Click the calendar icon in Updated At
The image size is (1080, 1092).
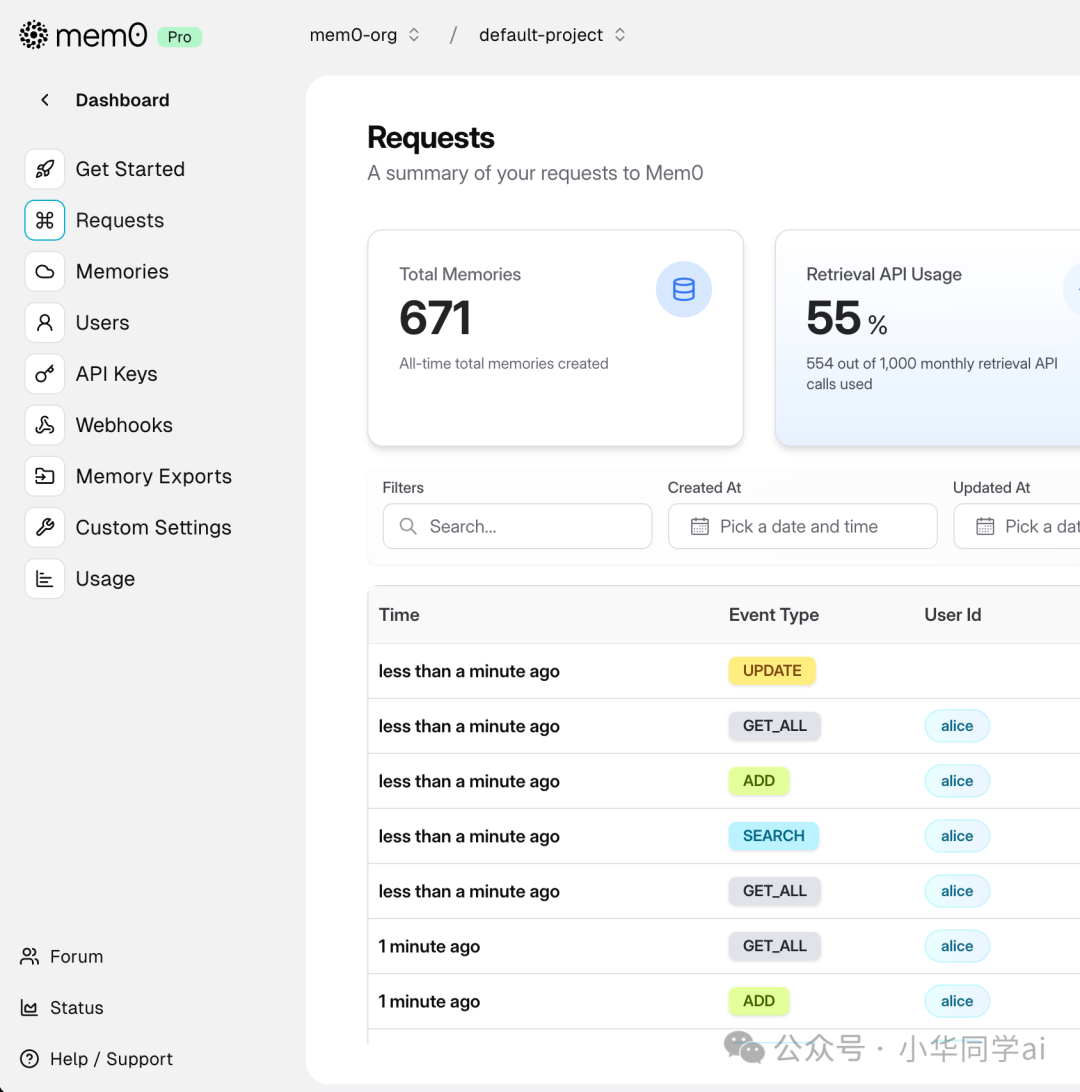985,526
